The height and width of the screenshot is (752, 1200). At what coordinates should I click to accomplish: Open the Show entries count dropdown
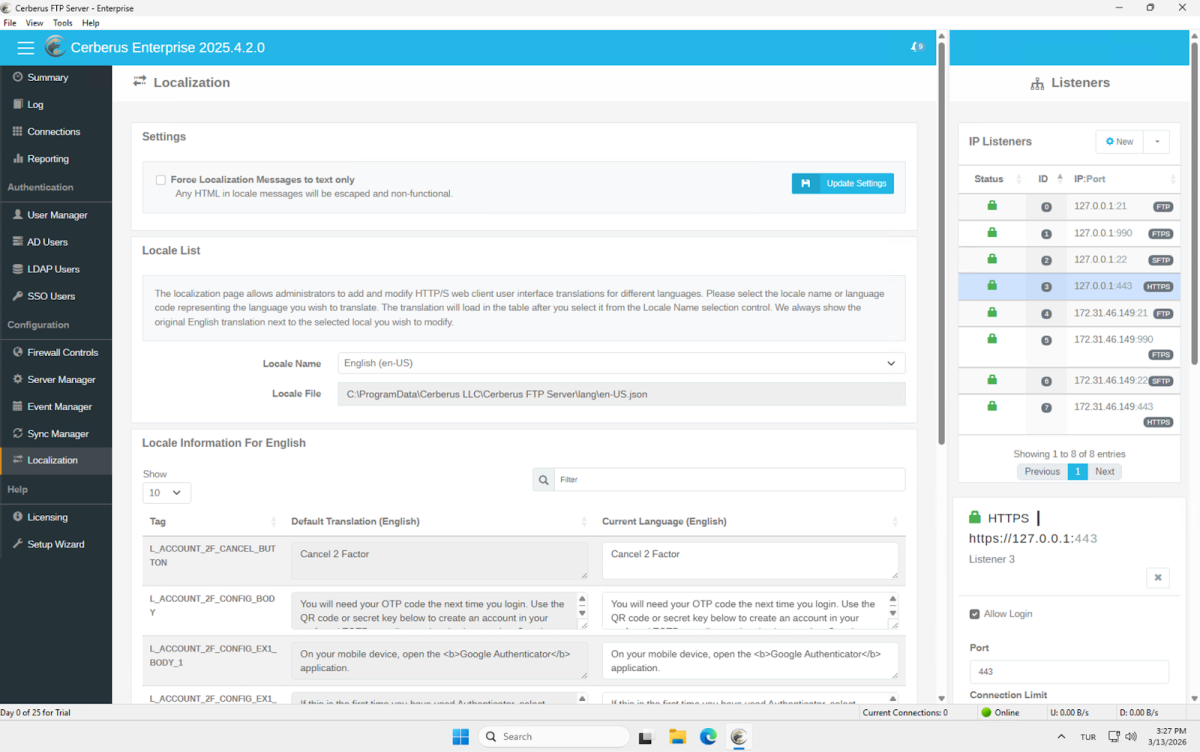[x=166, y=493]
